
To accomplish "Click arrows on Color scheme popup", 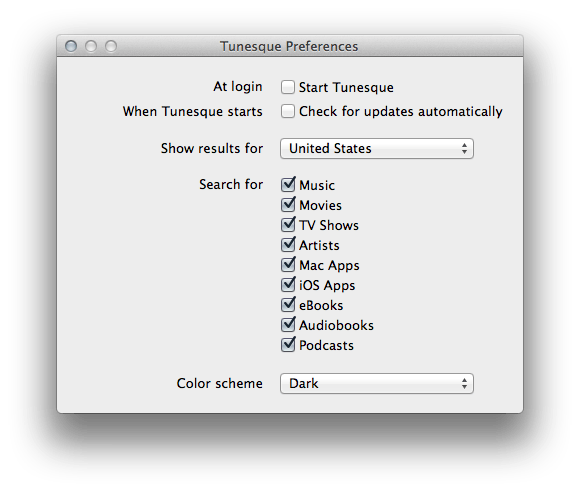I will point(464,384).
